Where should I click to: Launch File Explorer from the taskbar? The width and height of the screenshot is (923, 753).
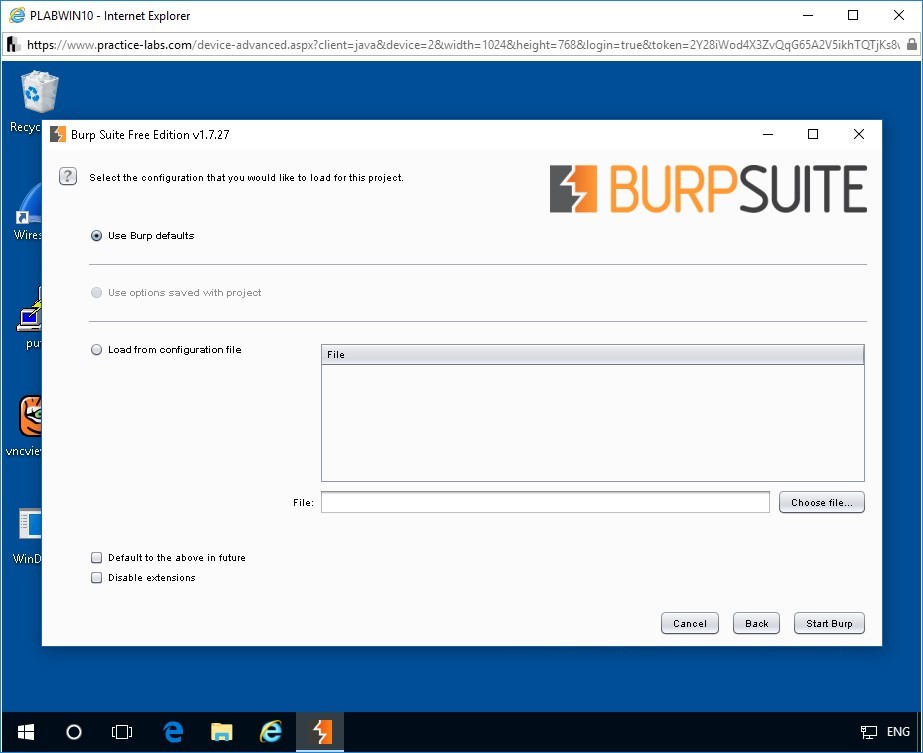[221, 732]
